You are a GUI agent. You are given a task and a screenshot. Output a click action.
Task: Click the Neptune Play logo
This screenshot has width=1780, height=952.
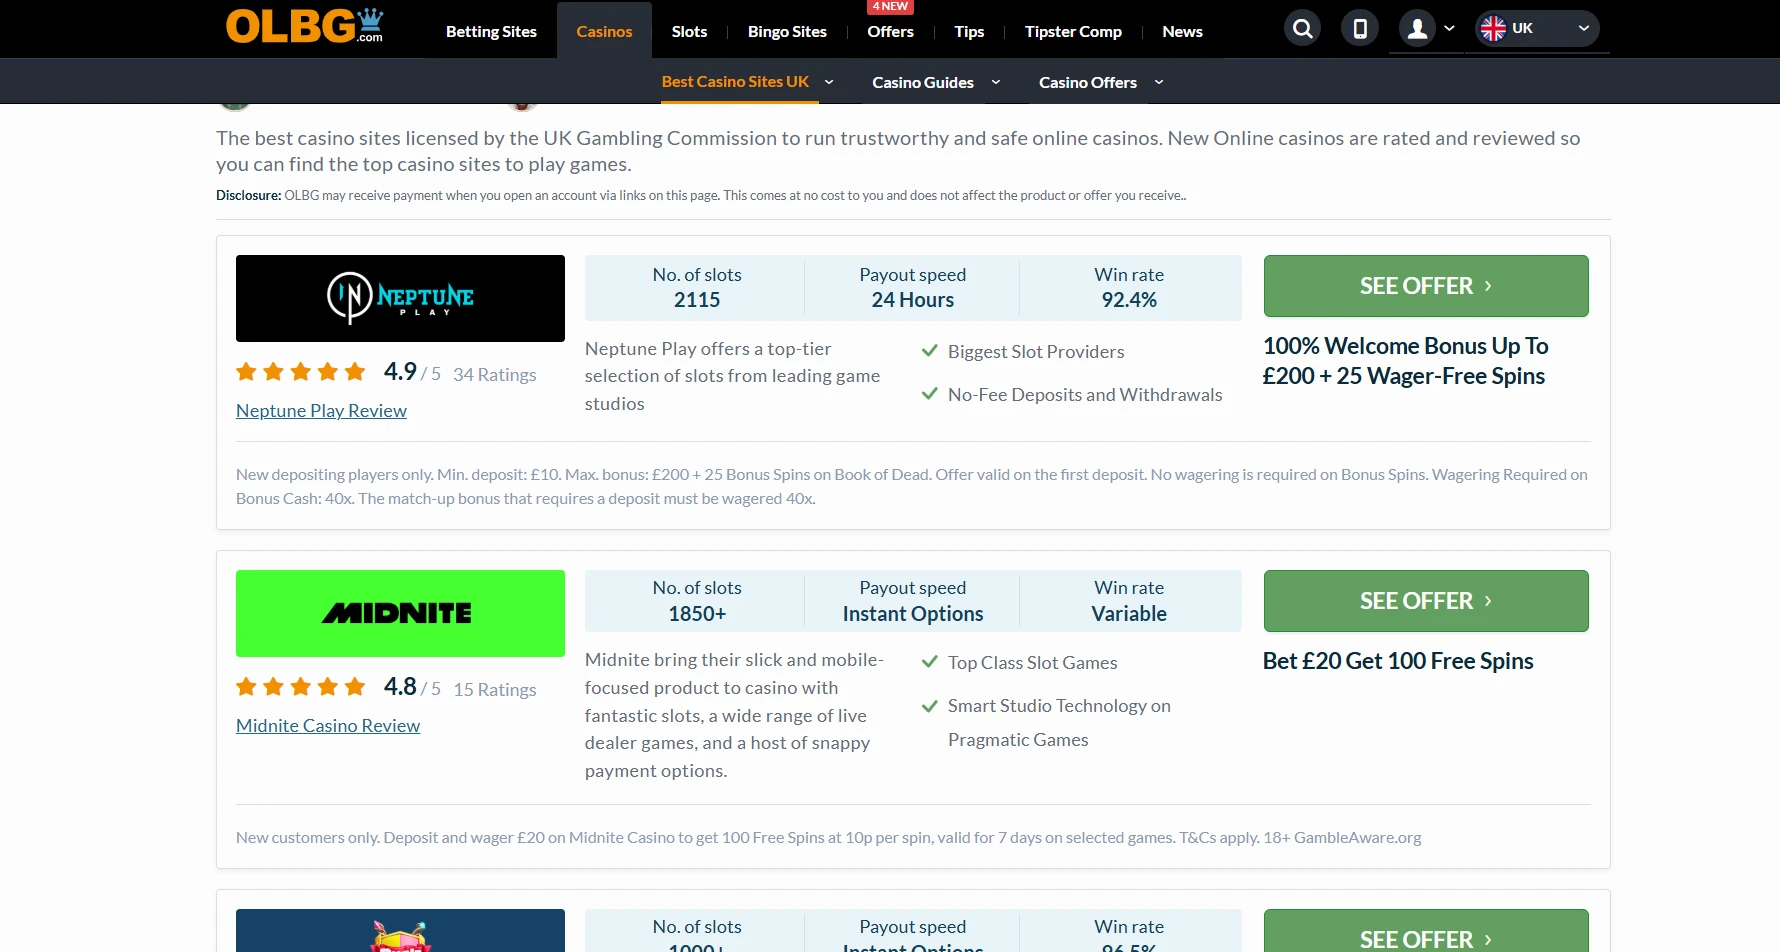click(x=400, y=298)
